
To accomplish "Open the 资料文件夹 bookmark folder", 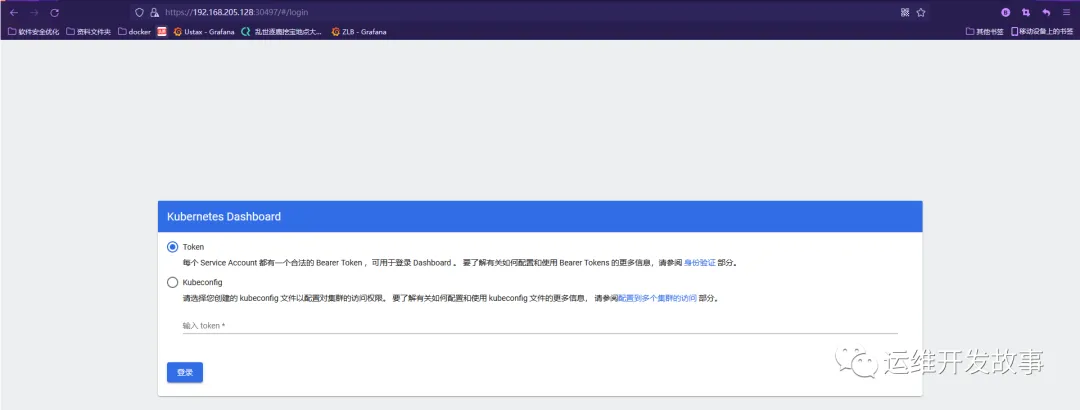I will point(88,32).
